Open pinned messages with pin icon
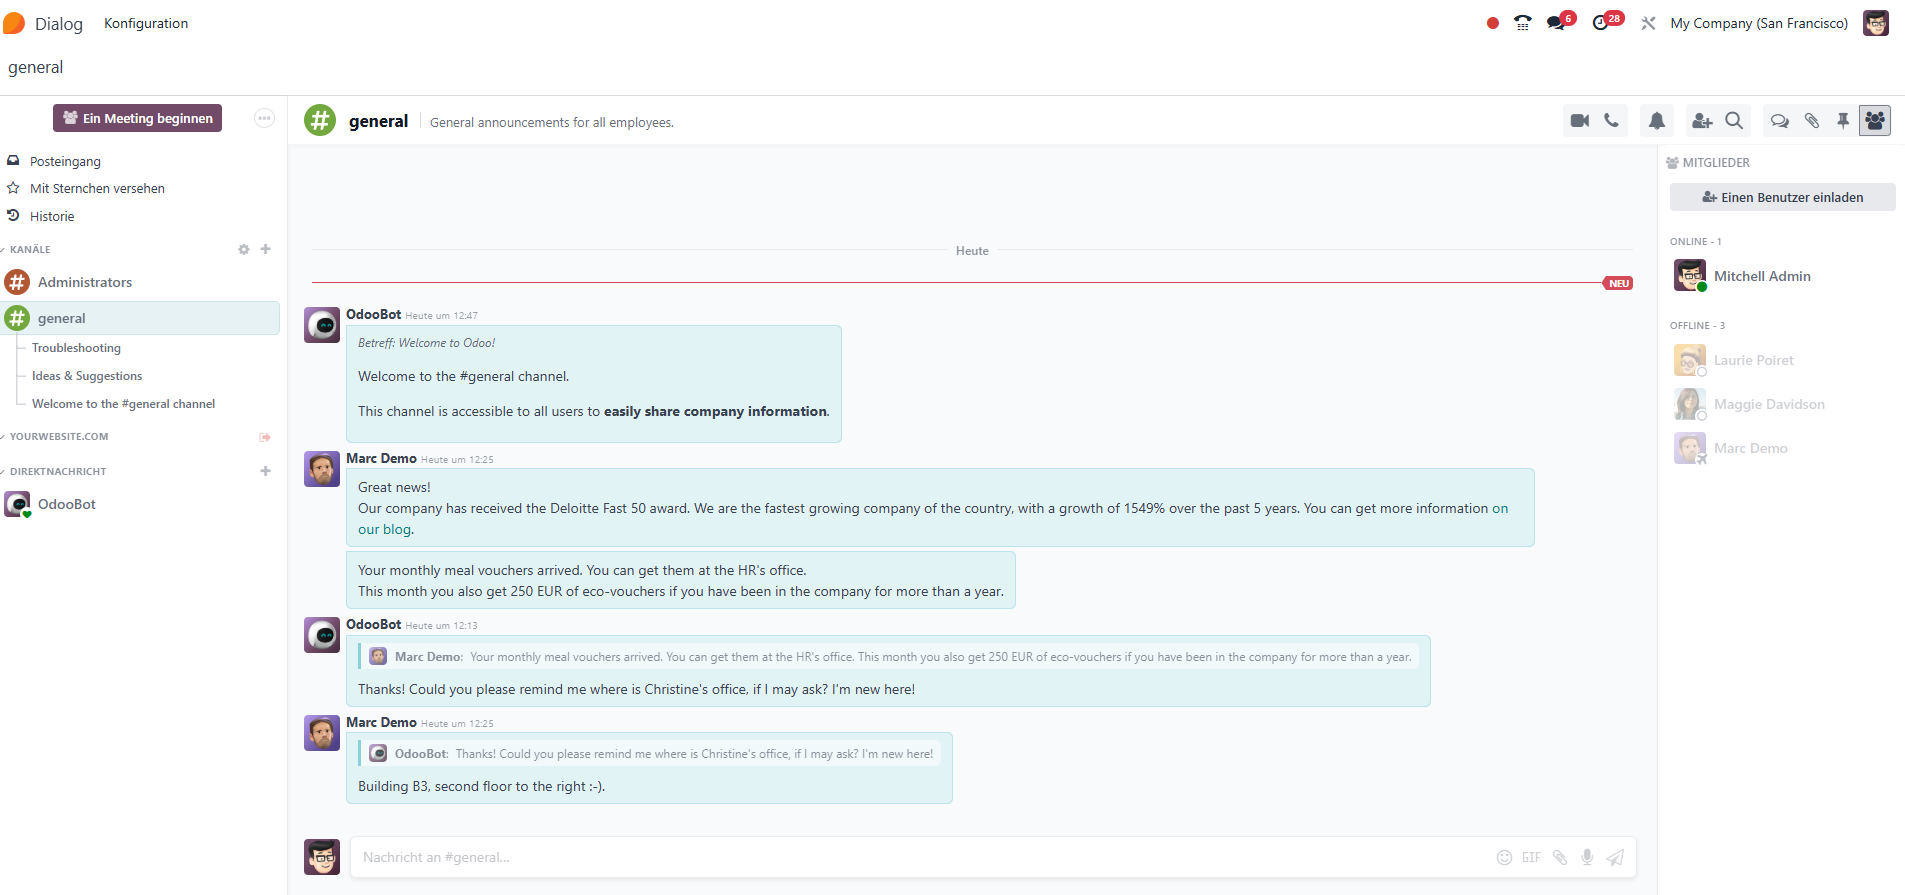The height and width of the screenshot is (895, 1905). coord(1843,121)
